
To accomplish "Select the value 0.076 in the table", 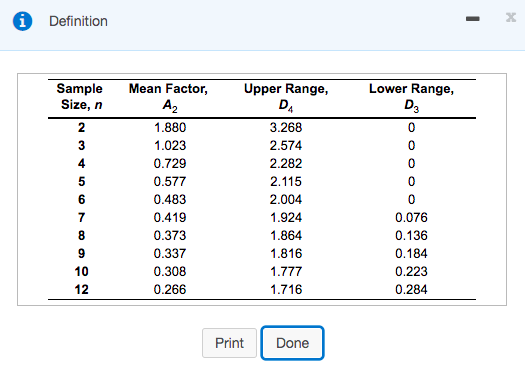I will click(411, 218).
